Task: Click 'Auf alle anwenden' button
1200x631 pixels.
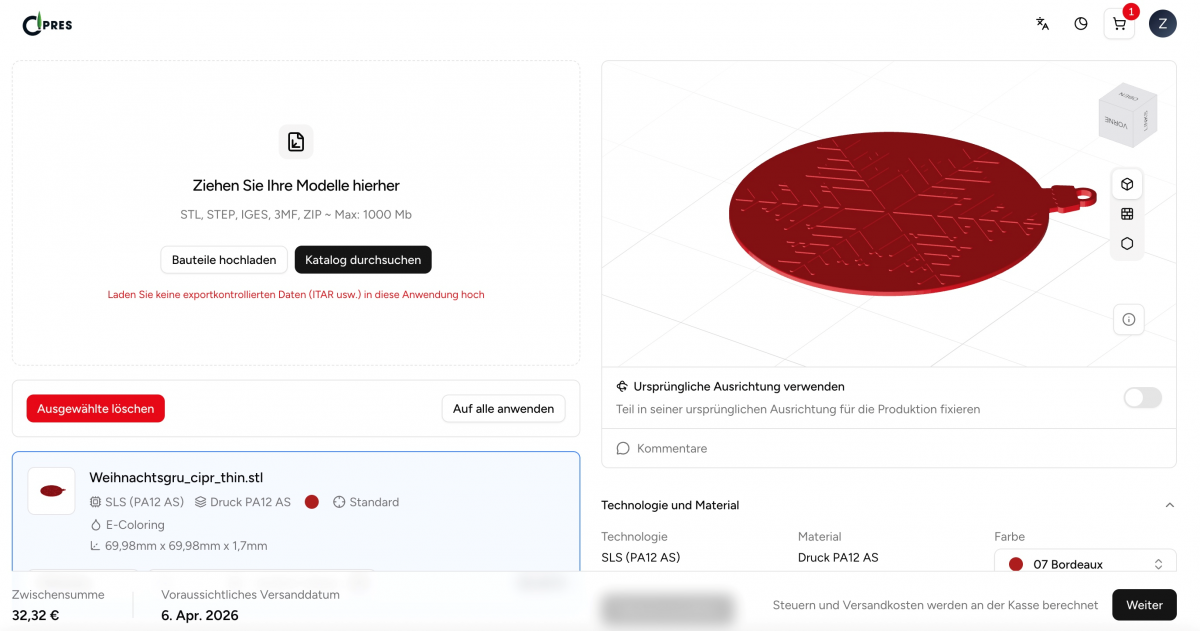Action: [x=503, y=408]
